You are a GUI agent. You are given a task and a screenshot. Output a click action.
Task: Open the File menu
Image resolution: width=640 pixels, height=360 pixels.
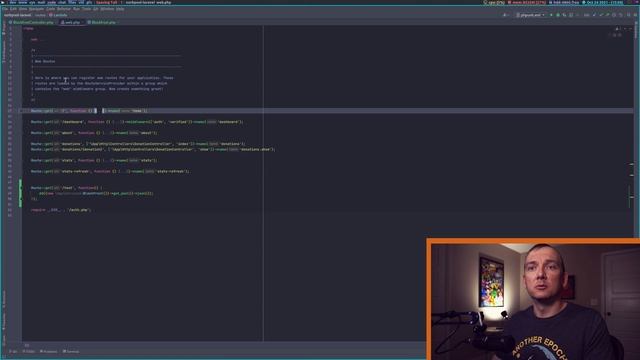5,9
